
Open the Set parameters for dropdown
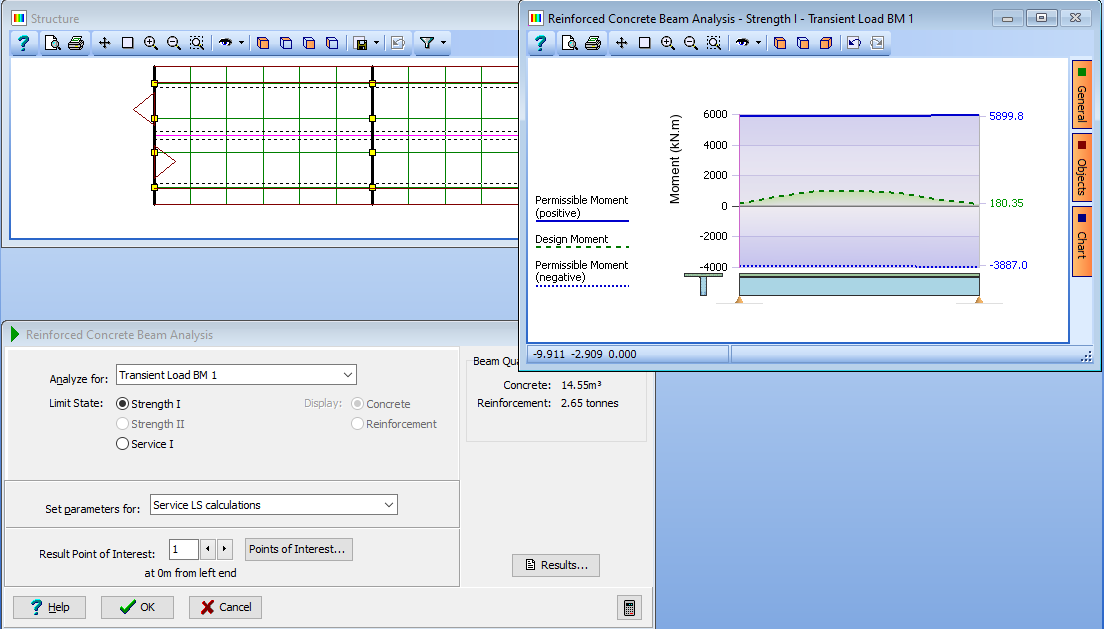click(x=389, y=504)
